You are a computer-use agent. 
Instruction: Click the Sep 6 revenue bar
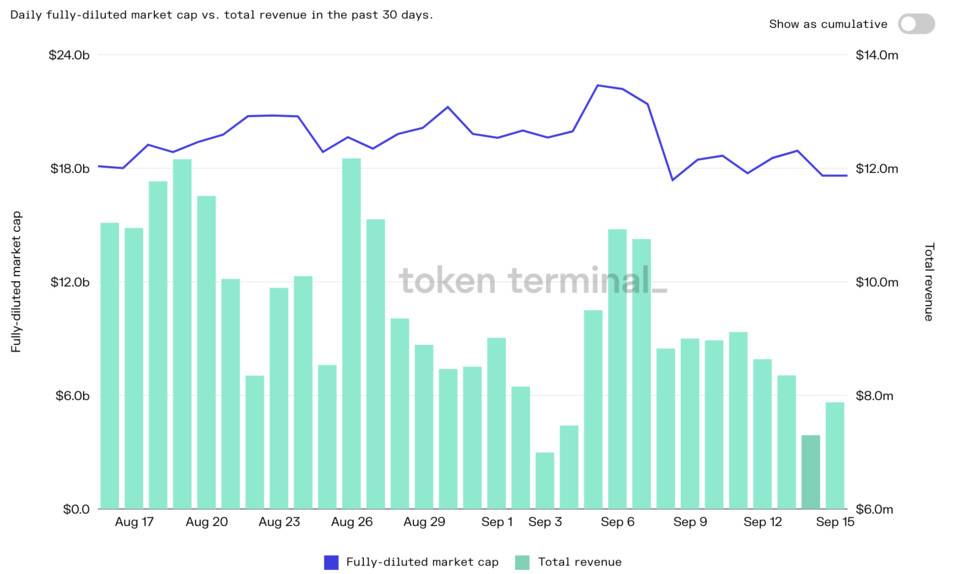click(x=617, y=369)
